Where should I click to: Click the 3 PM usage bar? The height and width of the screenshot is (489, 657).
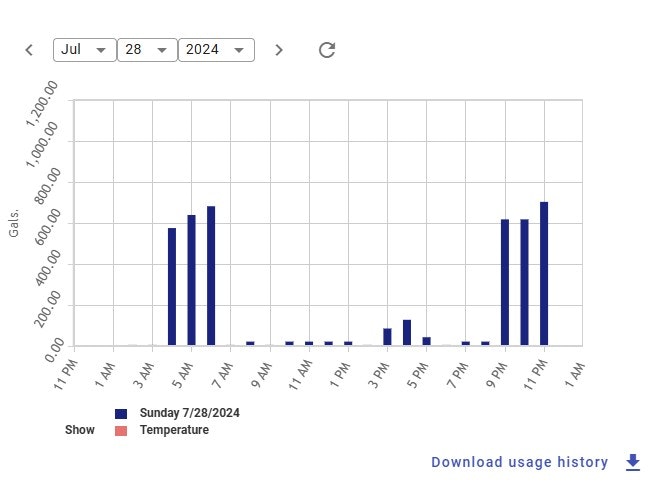(x=387, y=337)
